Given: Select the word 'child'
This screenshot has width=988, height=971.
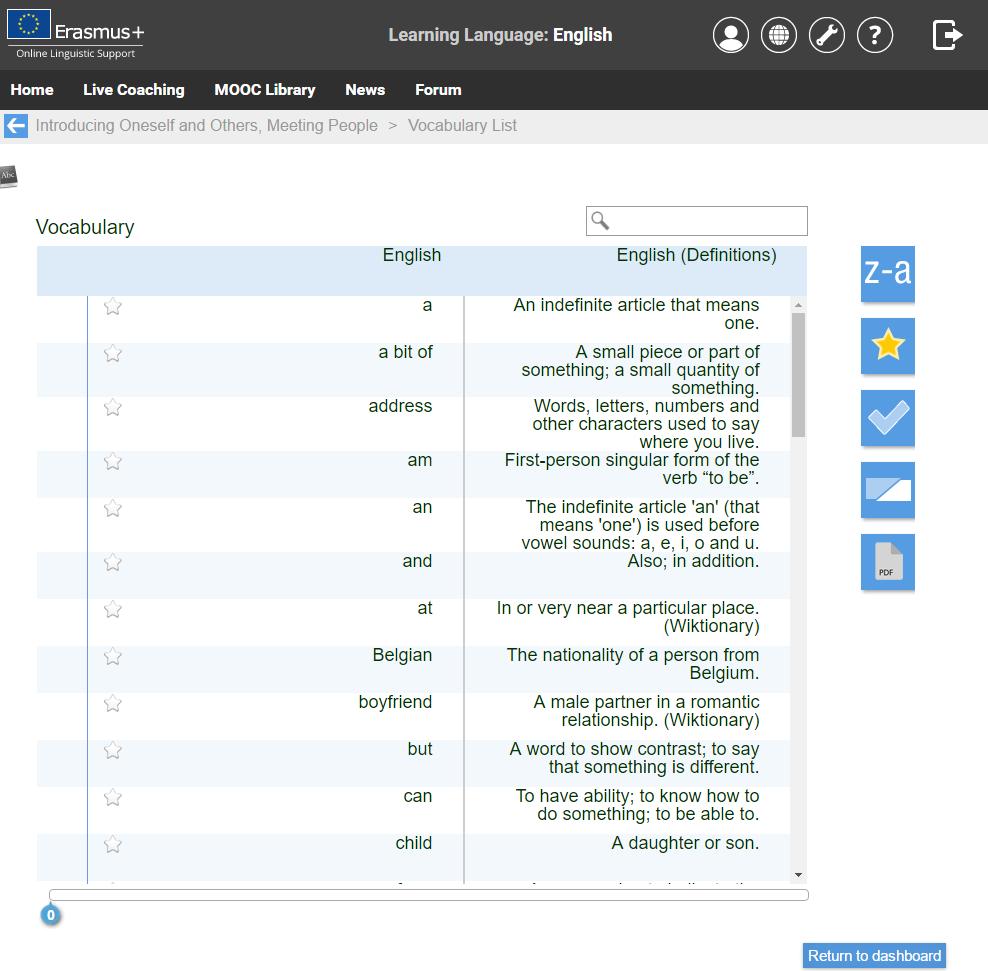Looking at the screenshot, I should coord(413,843).
